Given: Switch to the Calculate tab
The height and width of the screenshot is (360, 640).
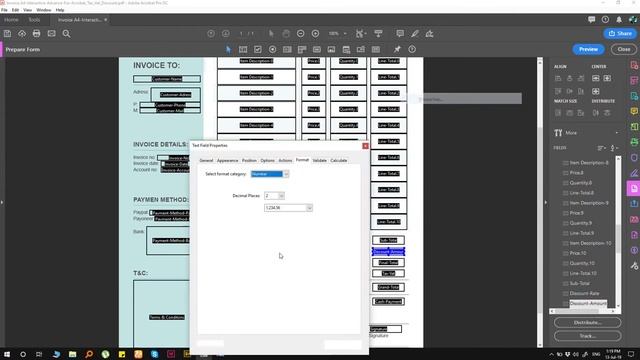Looking at the screenshot, I should (339, 161).
